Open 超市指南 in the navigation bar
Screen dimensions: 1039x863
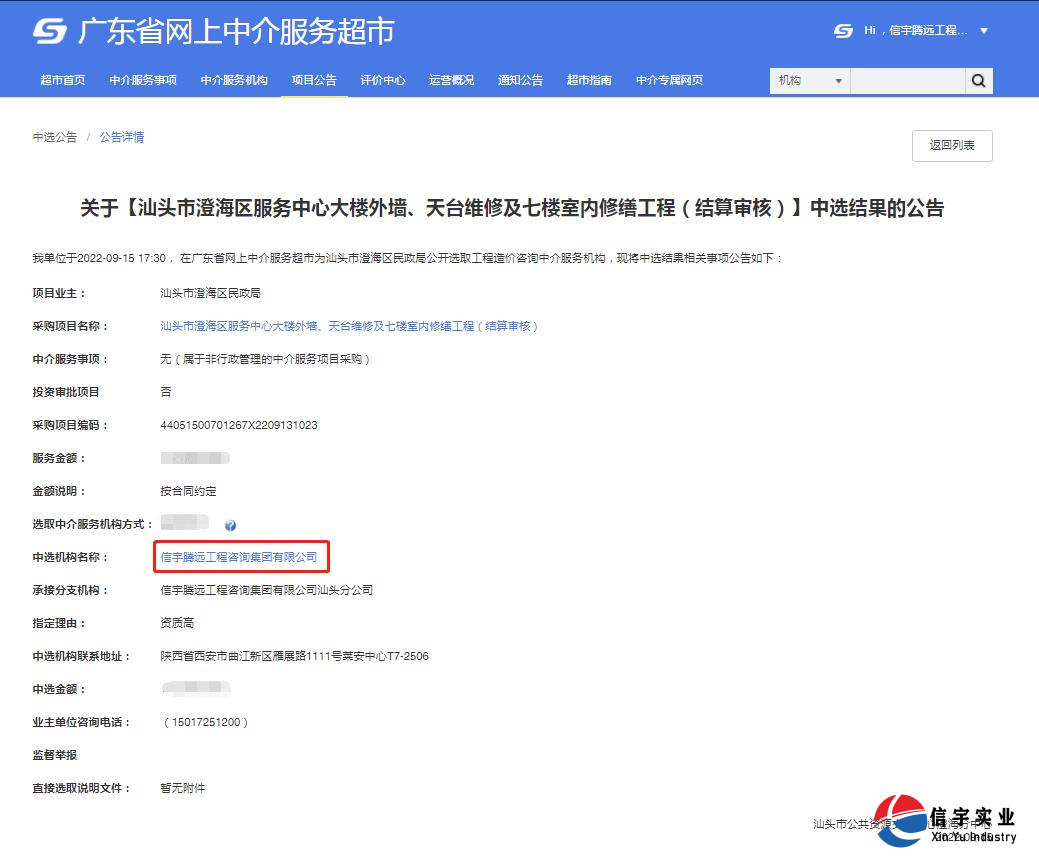588,81
